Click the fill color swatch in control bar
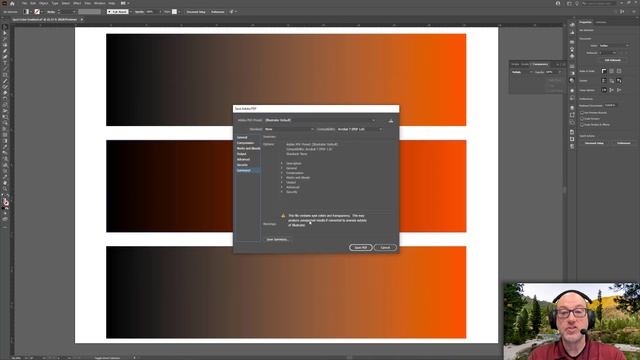640x360 pixels. pyautogui.click(x=26, y=12)
